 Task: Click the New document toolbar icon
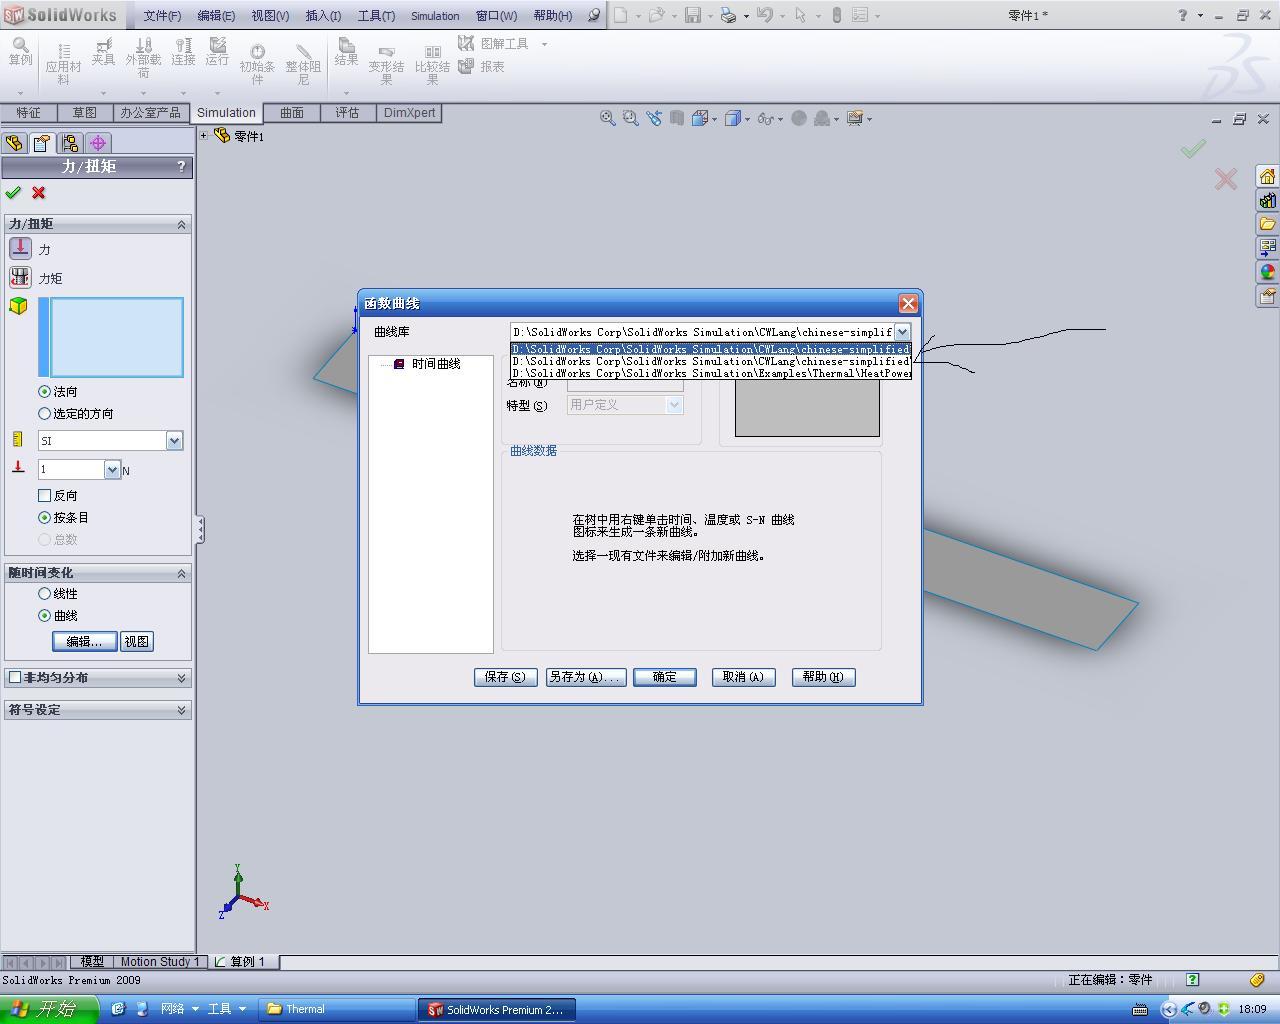tap(621, 15)
